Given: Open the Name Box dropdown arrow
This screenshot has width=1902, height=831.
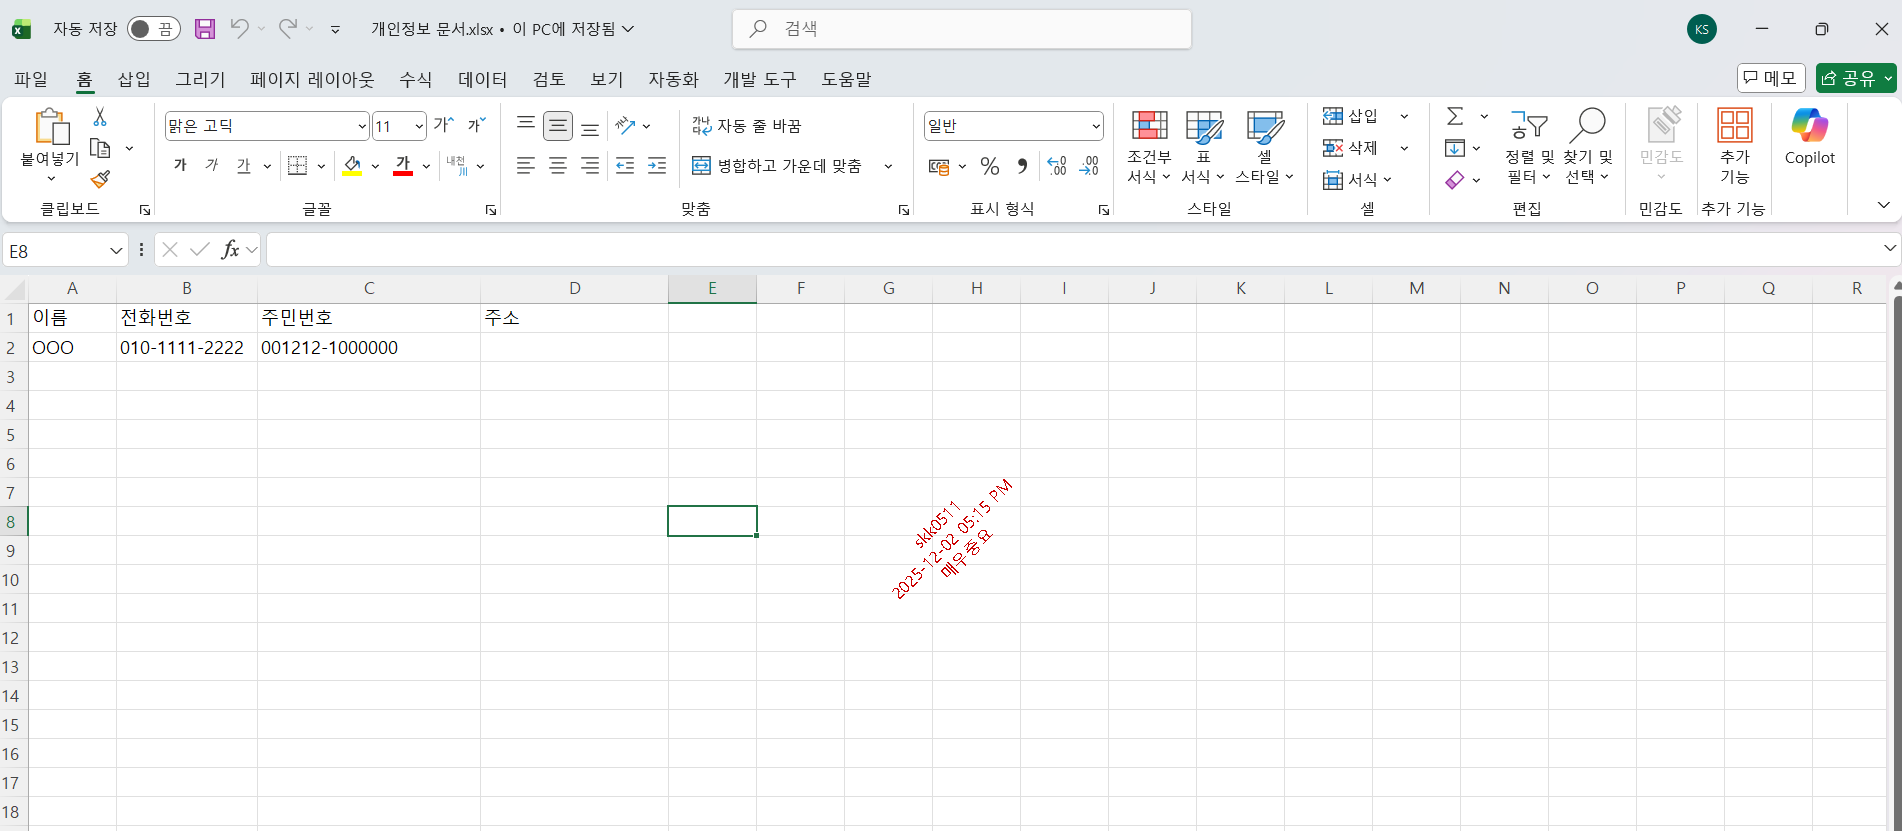Looking at the screenshot, I should (116, 251).
